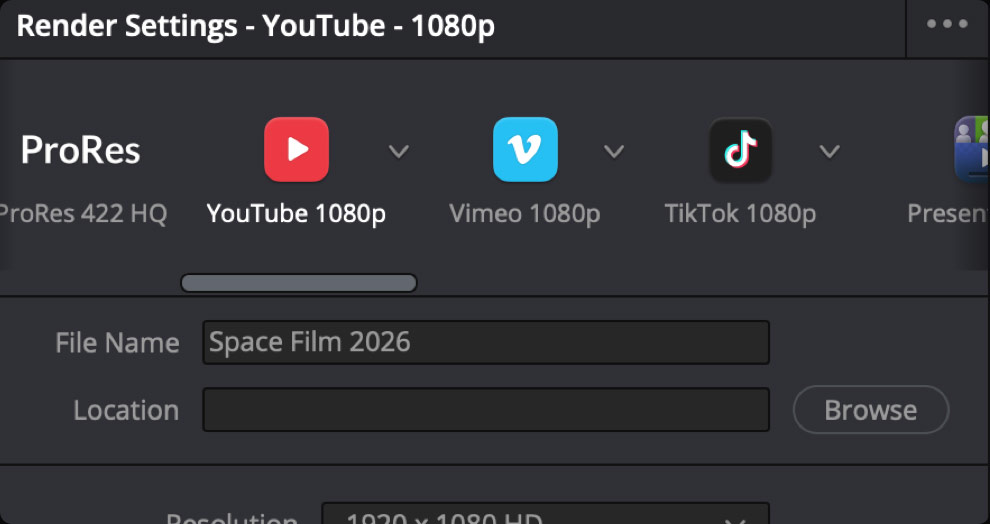
Task: Select the TikTok preset icon
Action: 741,150
